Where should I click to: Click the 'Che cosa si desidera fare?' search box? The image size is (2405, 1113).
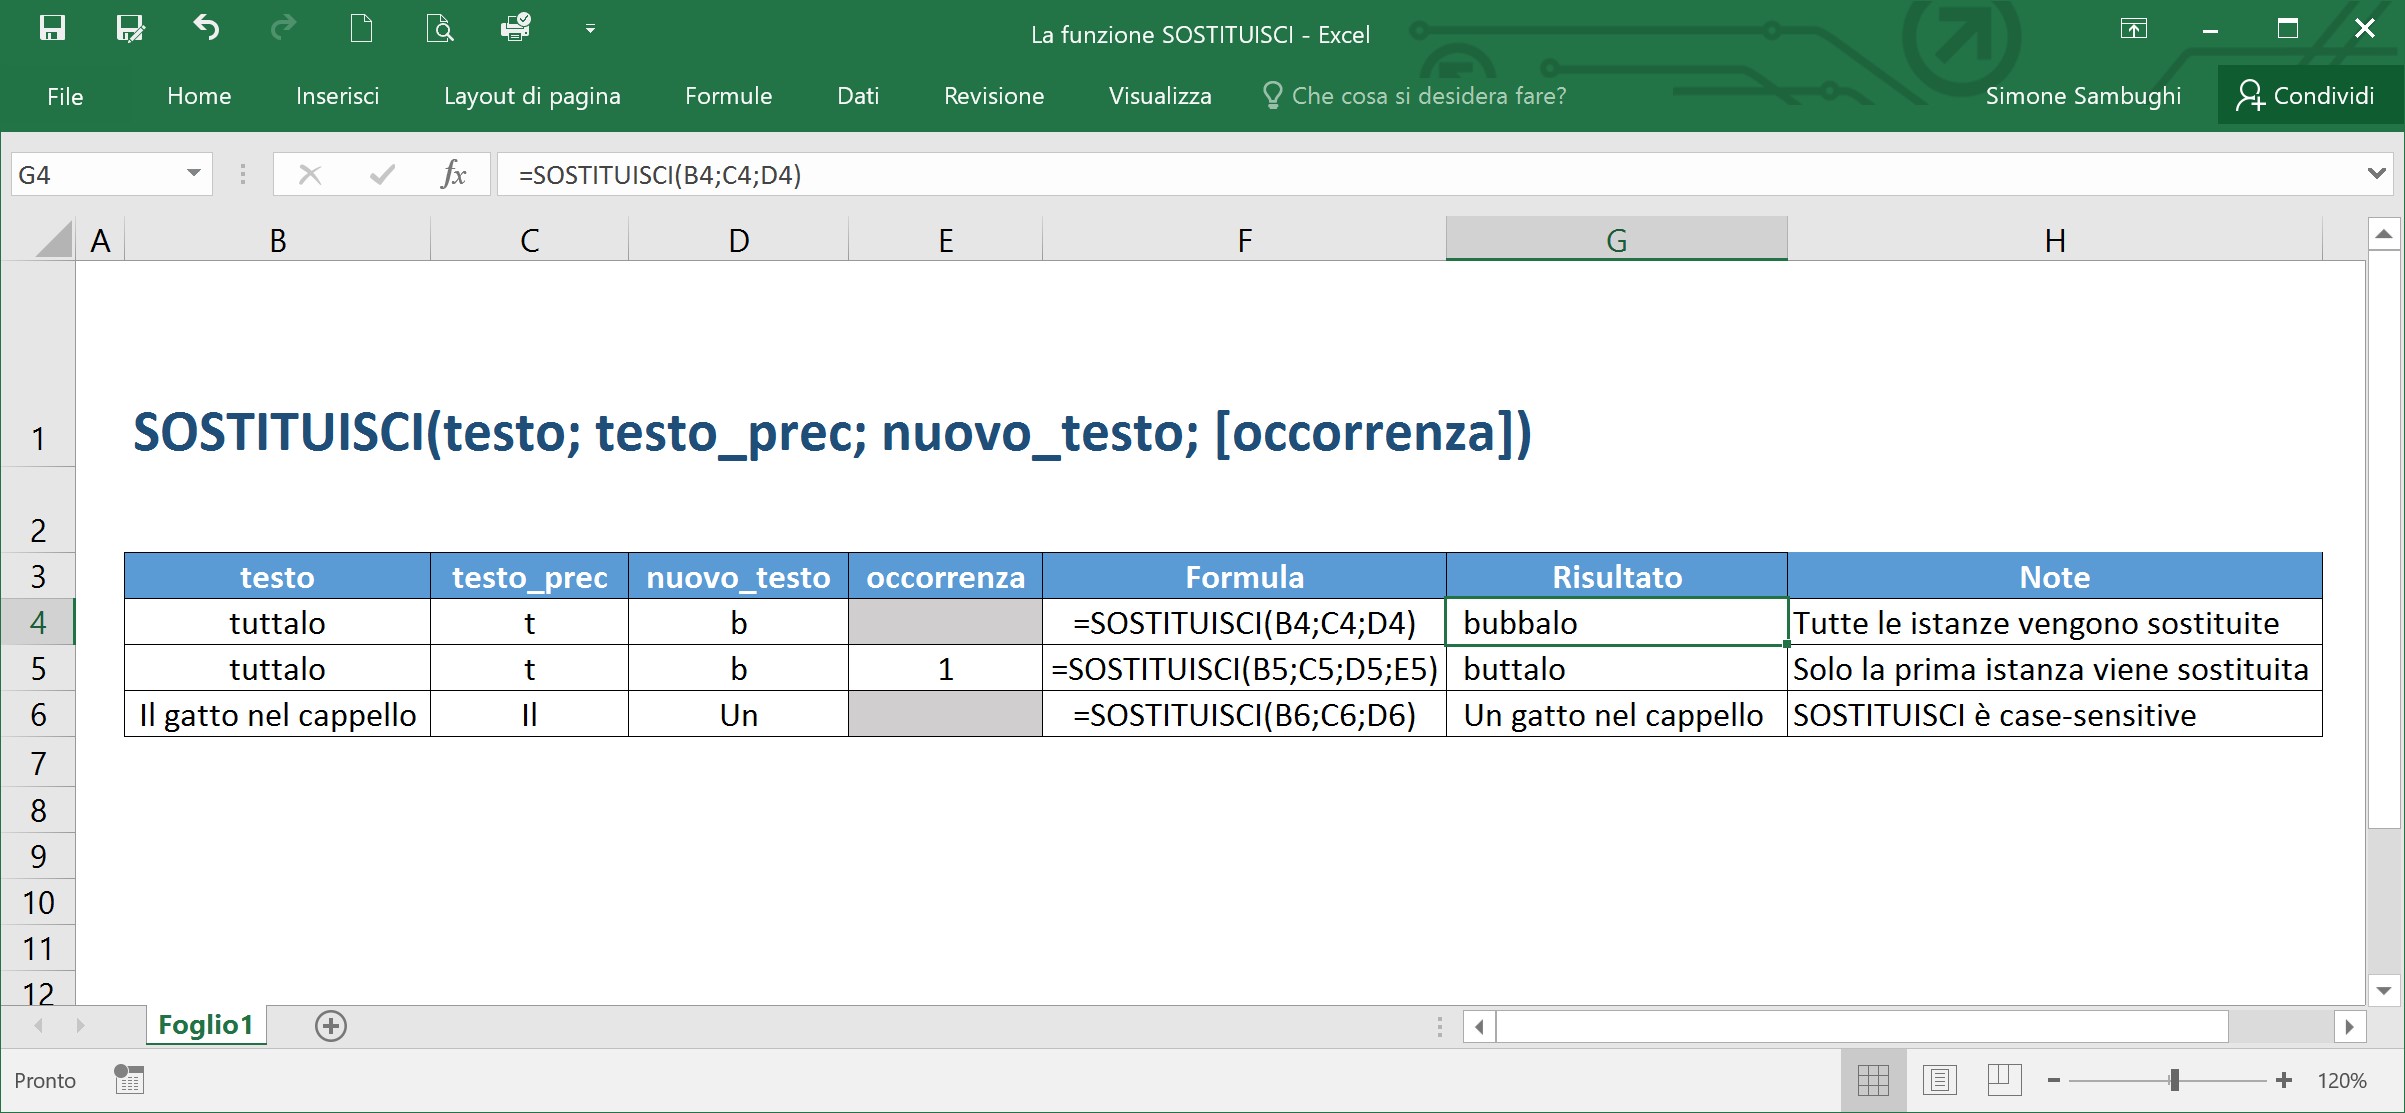[1415, 96]
